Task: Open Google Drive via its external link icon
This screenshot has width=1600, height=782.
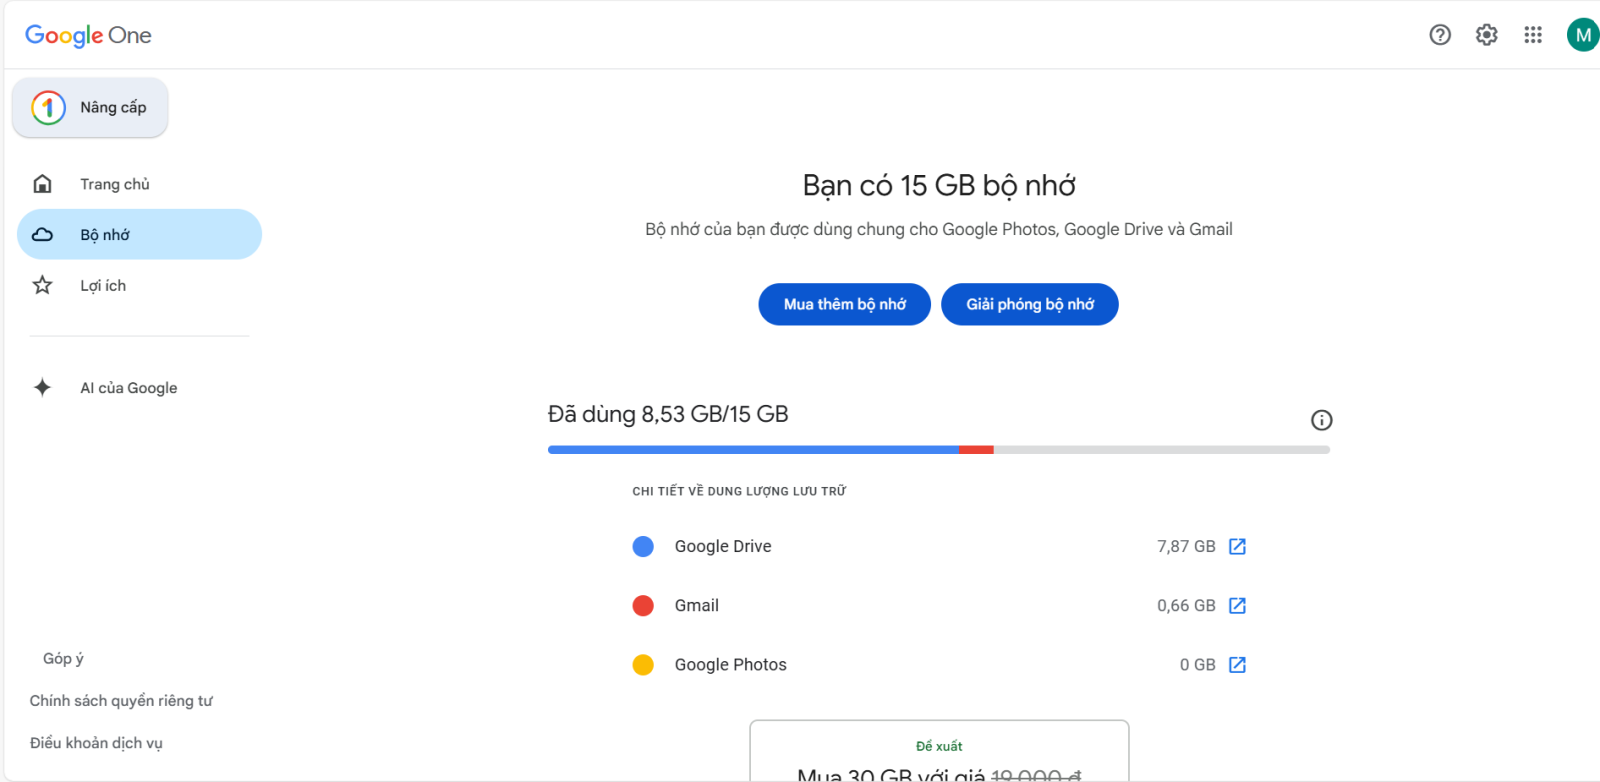Action: 1238,546
